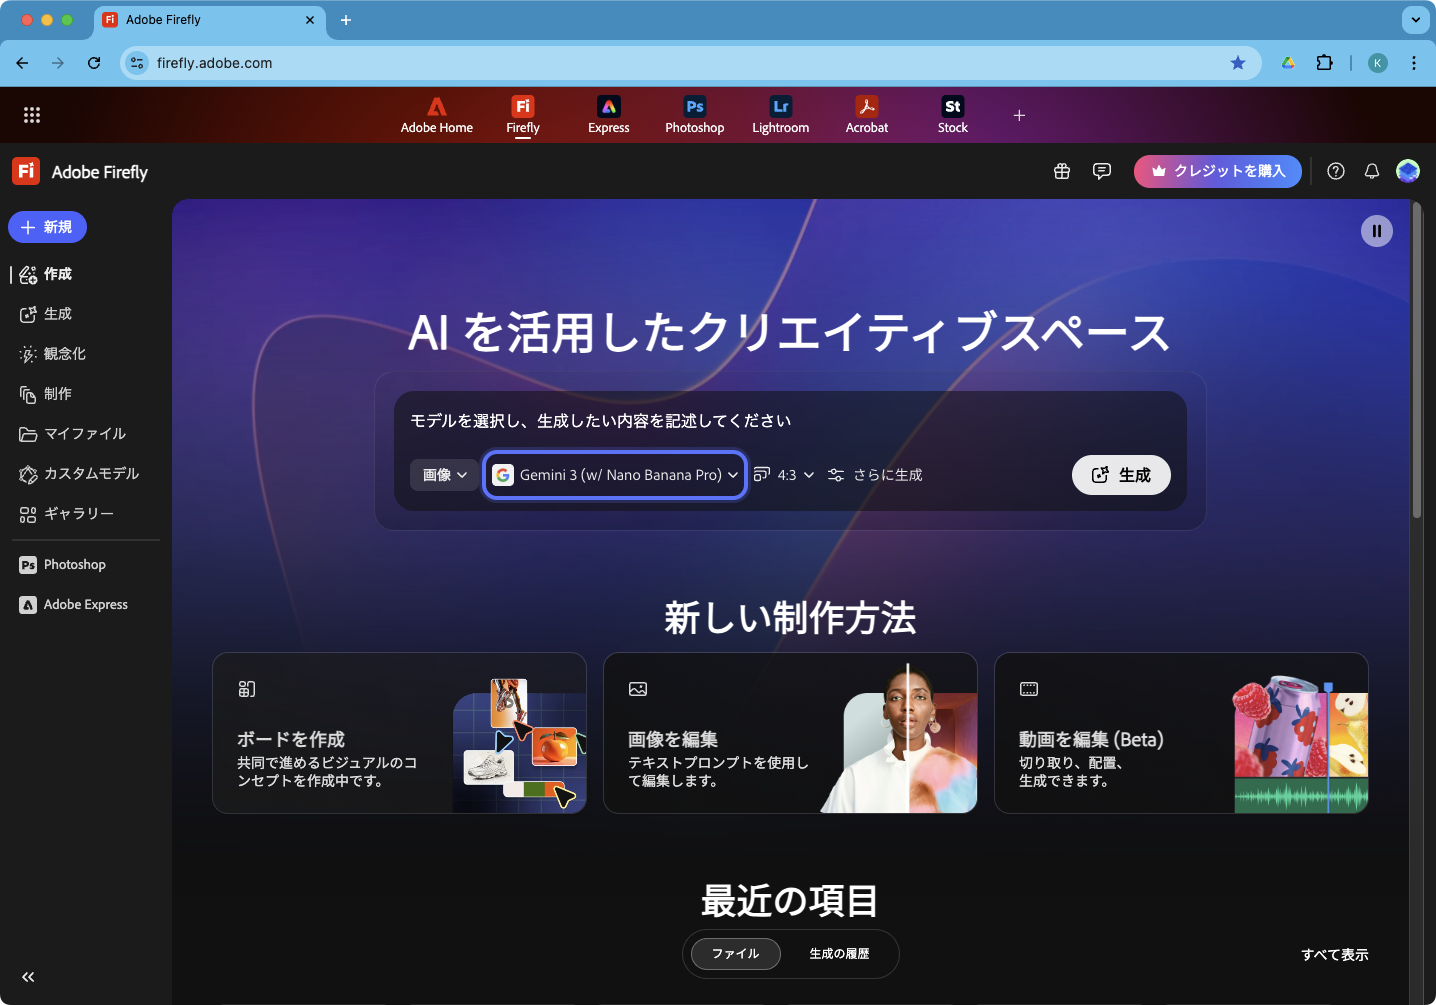
Task: Switch to the 生成の履歴 tab
Action: 839,954
